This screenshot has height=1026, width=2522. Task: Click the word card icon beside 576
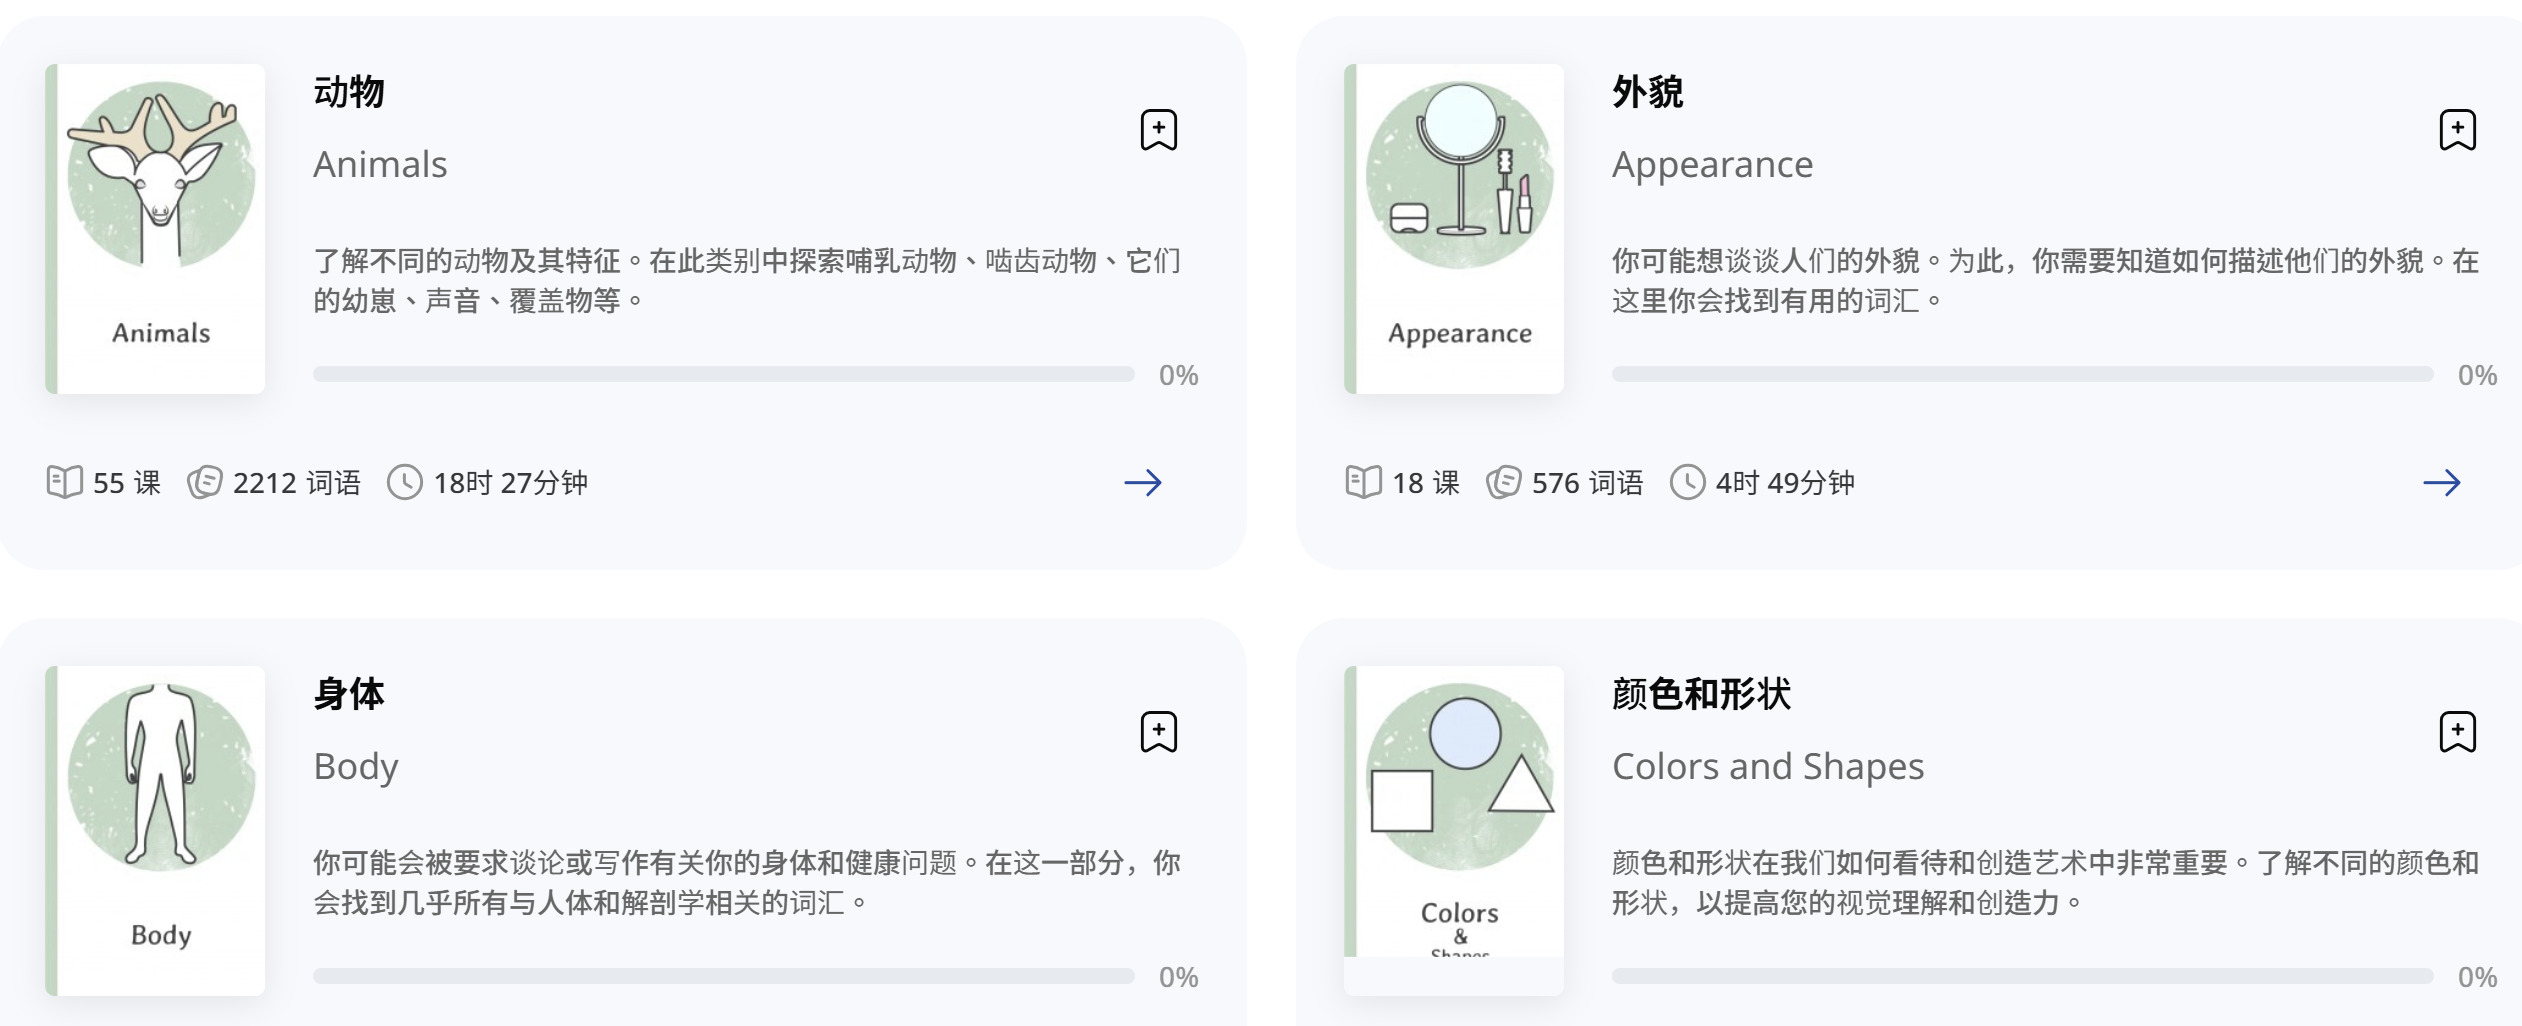1503,482
